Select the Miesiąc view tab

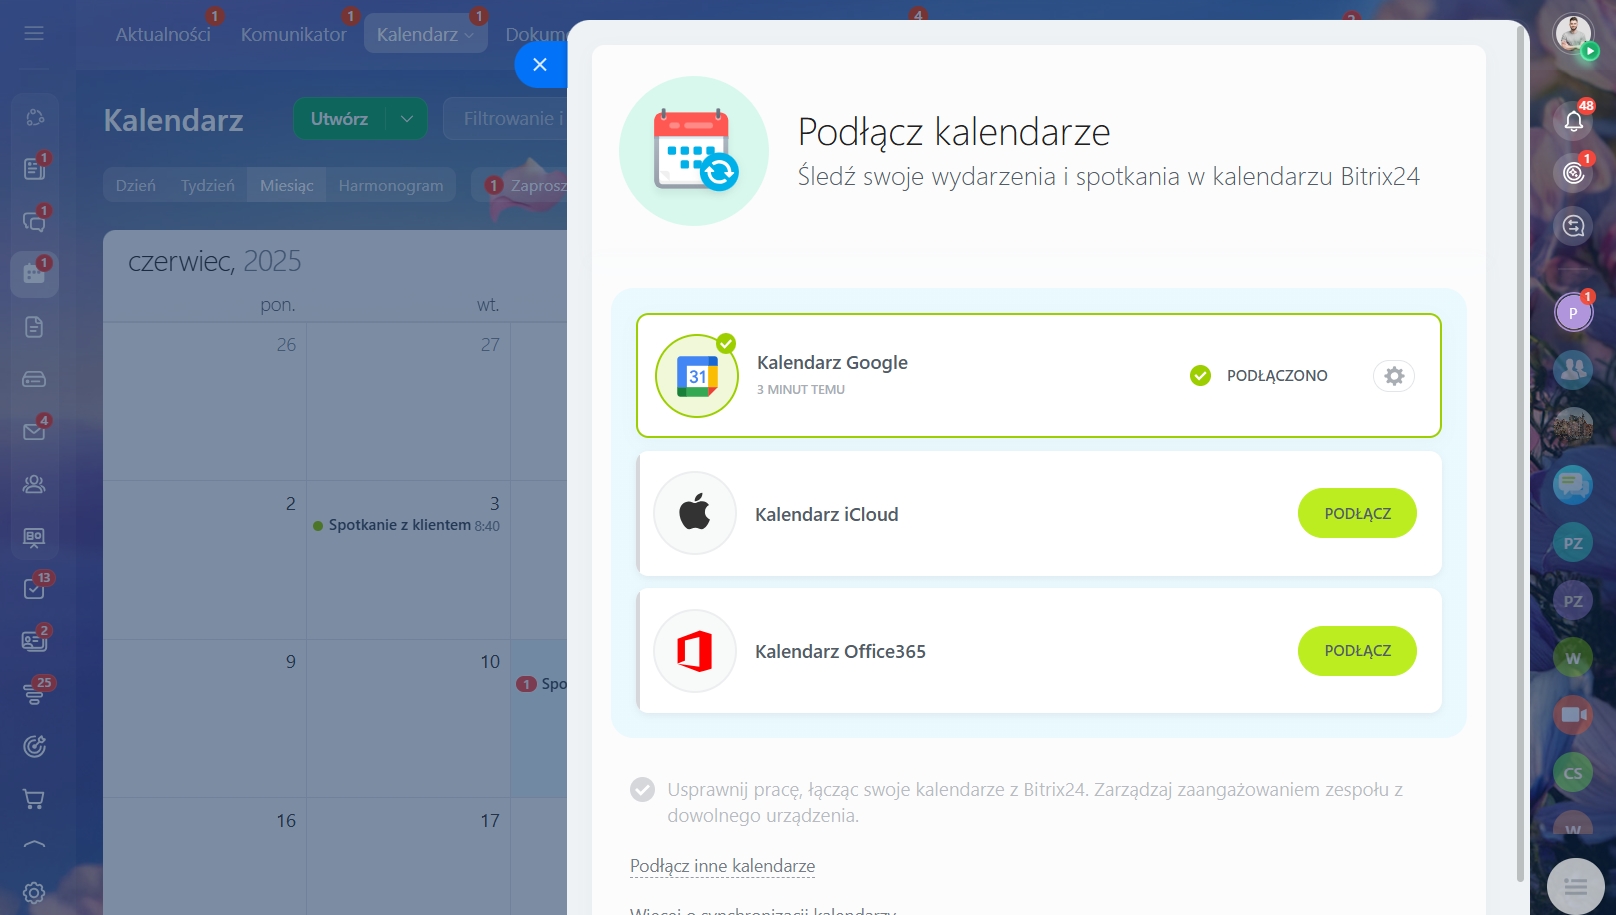click(287, 185)
